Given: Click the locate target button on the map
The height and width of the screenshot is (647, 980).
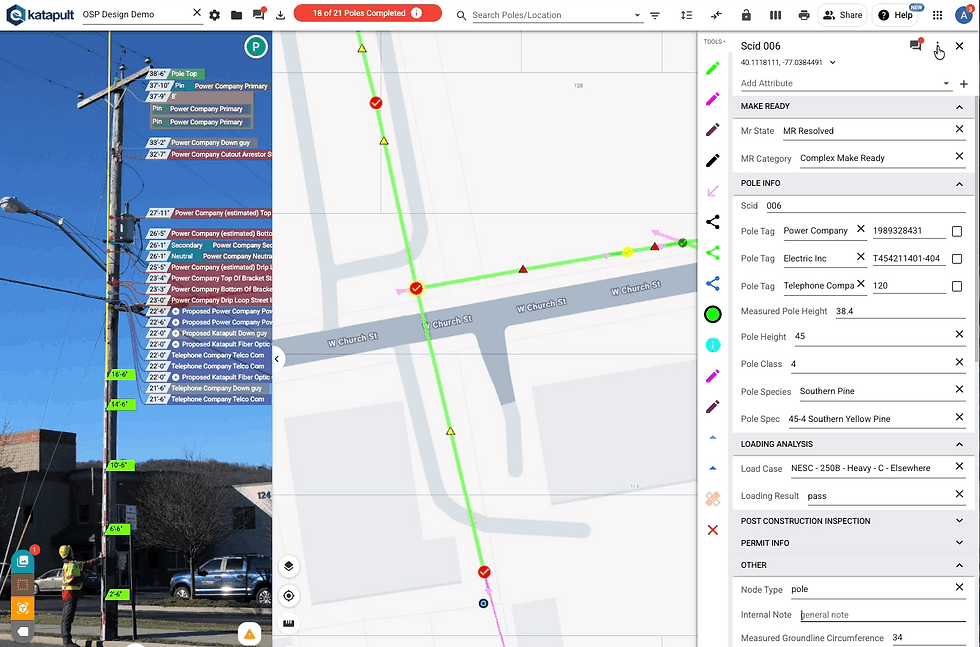Looking at the screenshot, I should coord(288,596).
